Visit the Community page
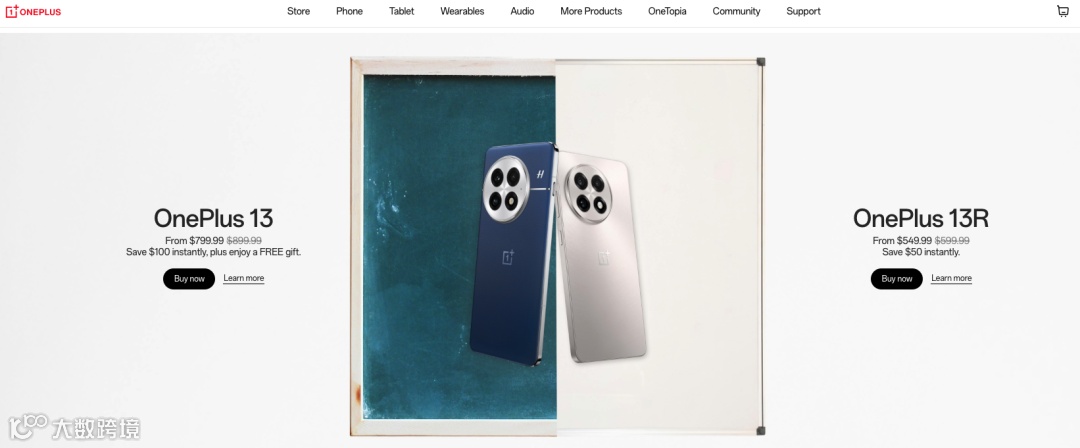1080x448 pixels. tap(736, 11)
